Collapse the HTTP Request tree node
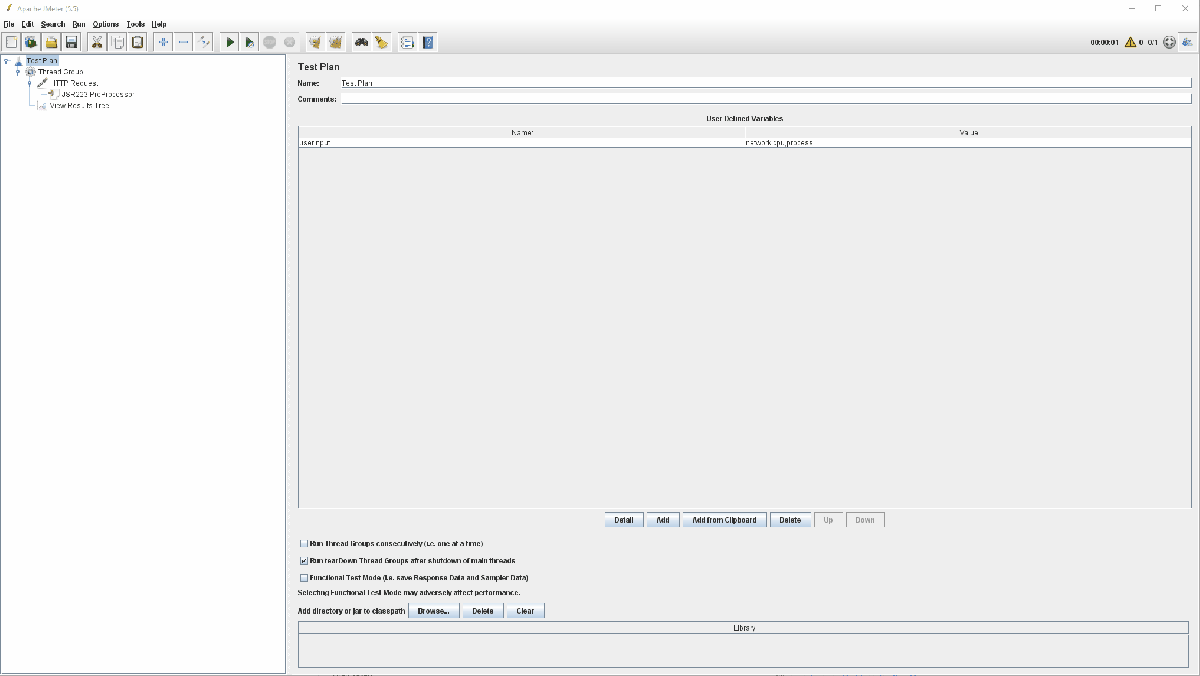 click(x=29, y=83)
